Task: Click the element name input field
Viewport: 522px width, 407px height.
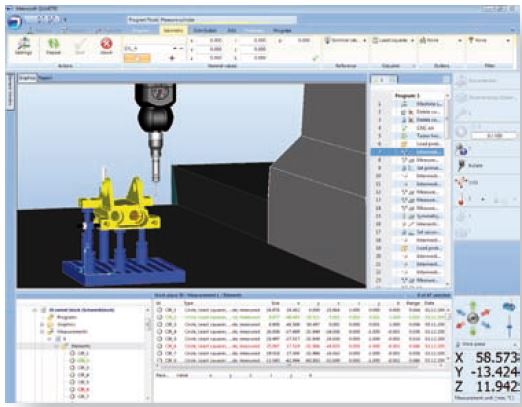Action: click(x=148, y=48)
